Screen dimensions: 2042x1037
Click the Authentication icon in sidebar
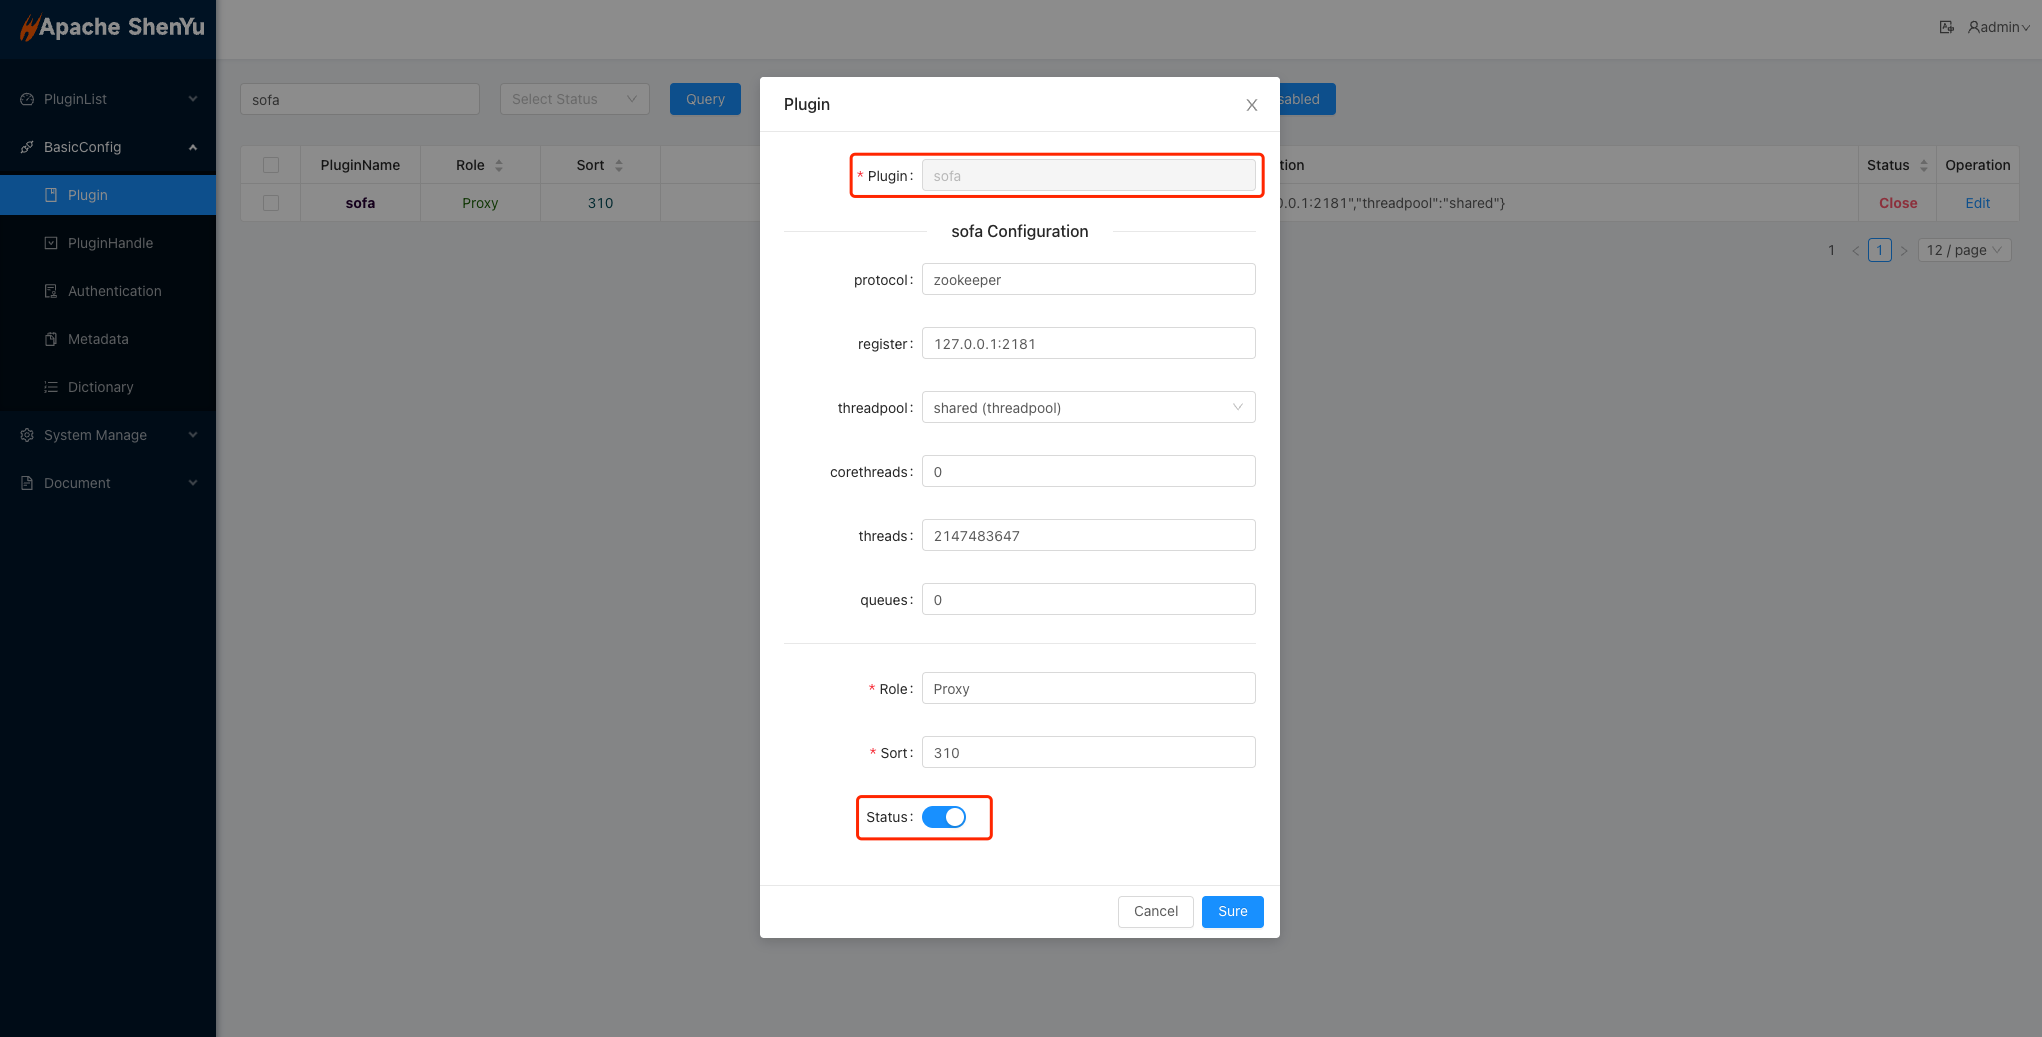point(51,291)
